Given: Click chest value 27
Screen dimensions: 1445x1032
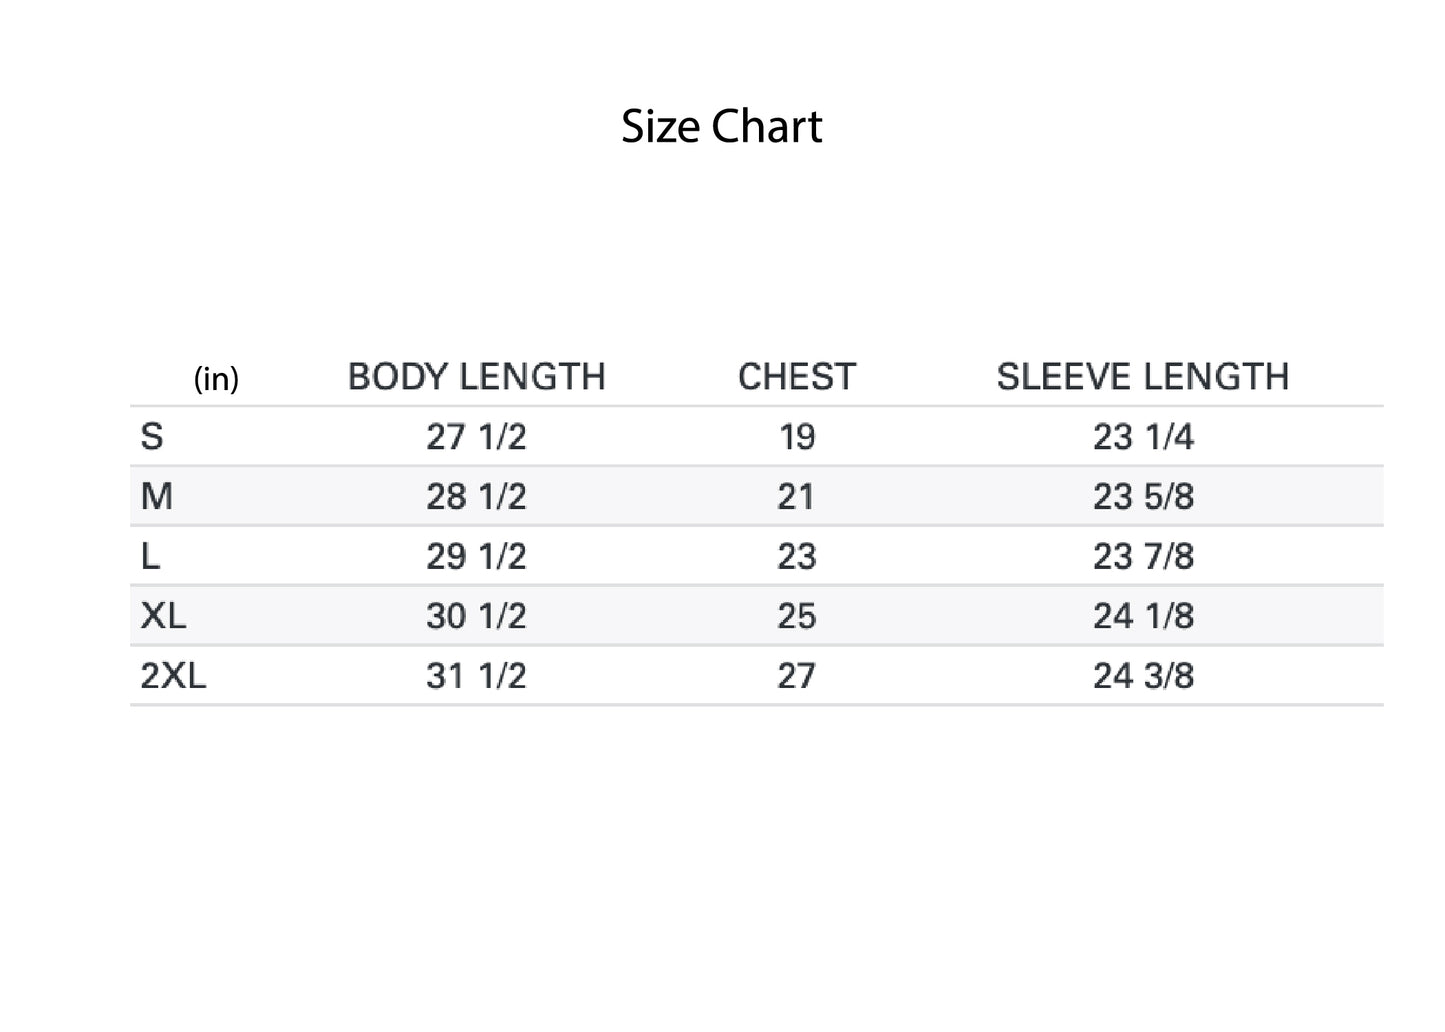Looking at the screenshot, I should click(796, 676).
